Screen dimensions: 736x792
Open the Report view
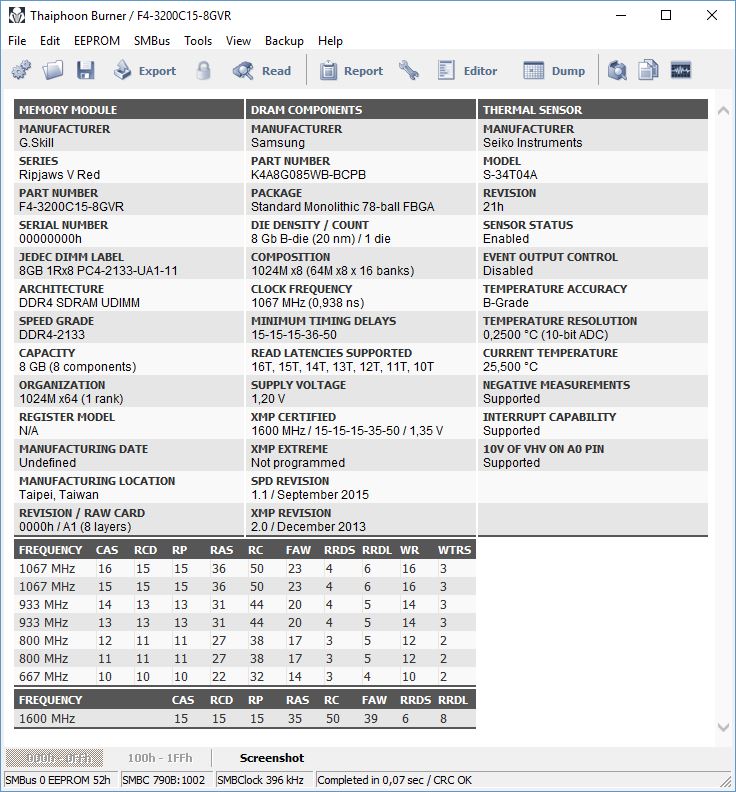352,71
